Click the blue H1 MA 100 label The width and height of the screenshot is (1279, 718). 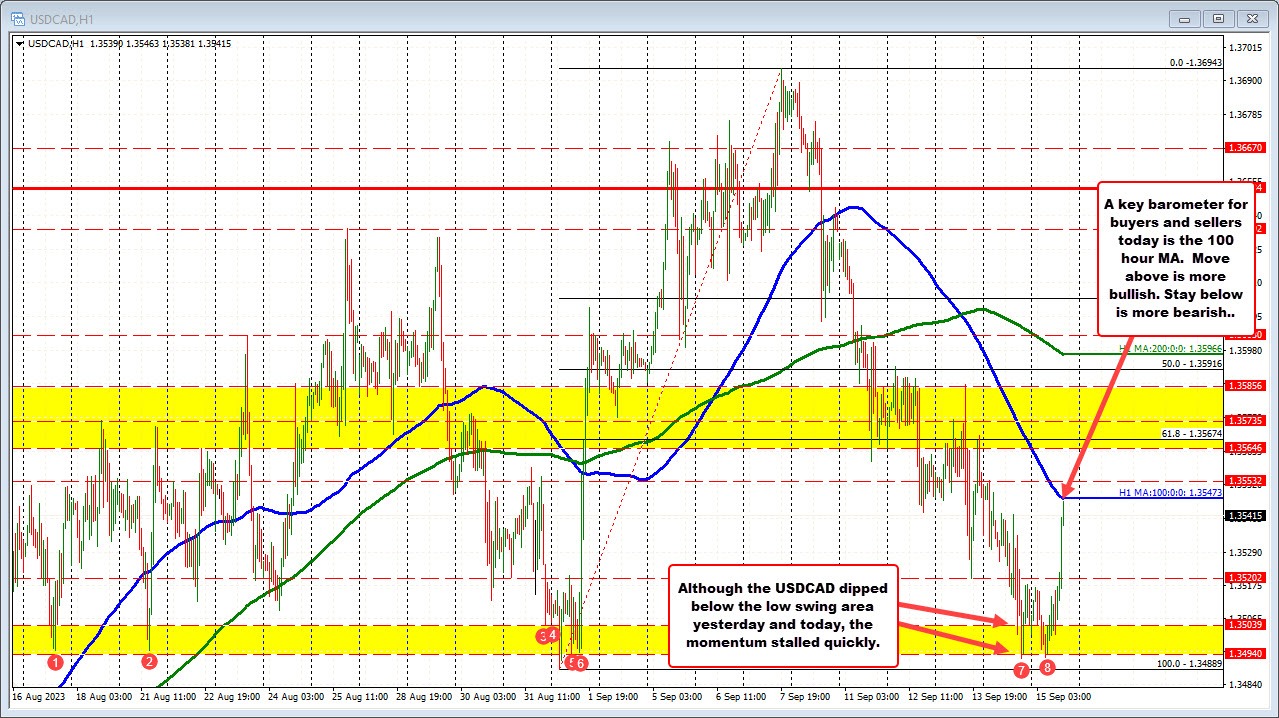point(1170,493)
